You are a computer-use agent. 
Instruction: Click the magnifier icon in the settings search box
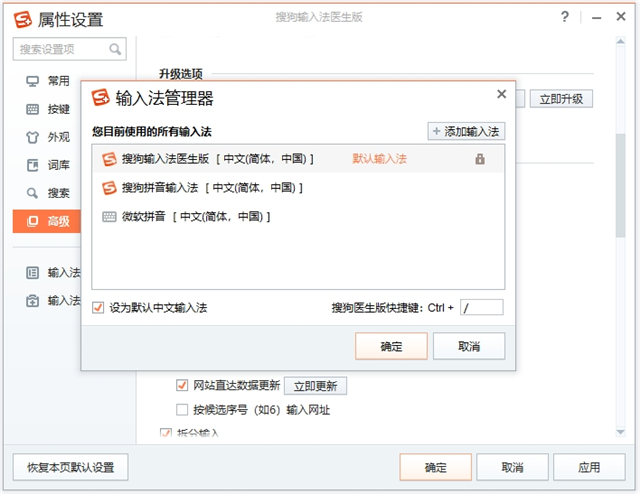[x=116, y=49]
